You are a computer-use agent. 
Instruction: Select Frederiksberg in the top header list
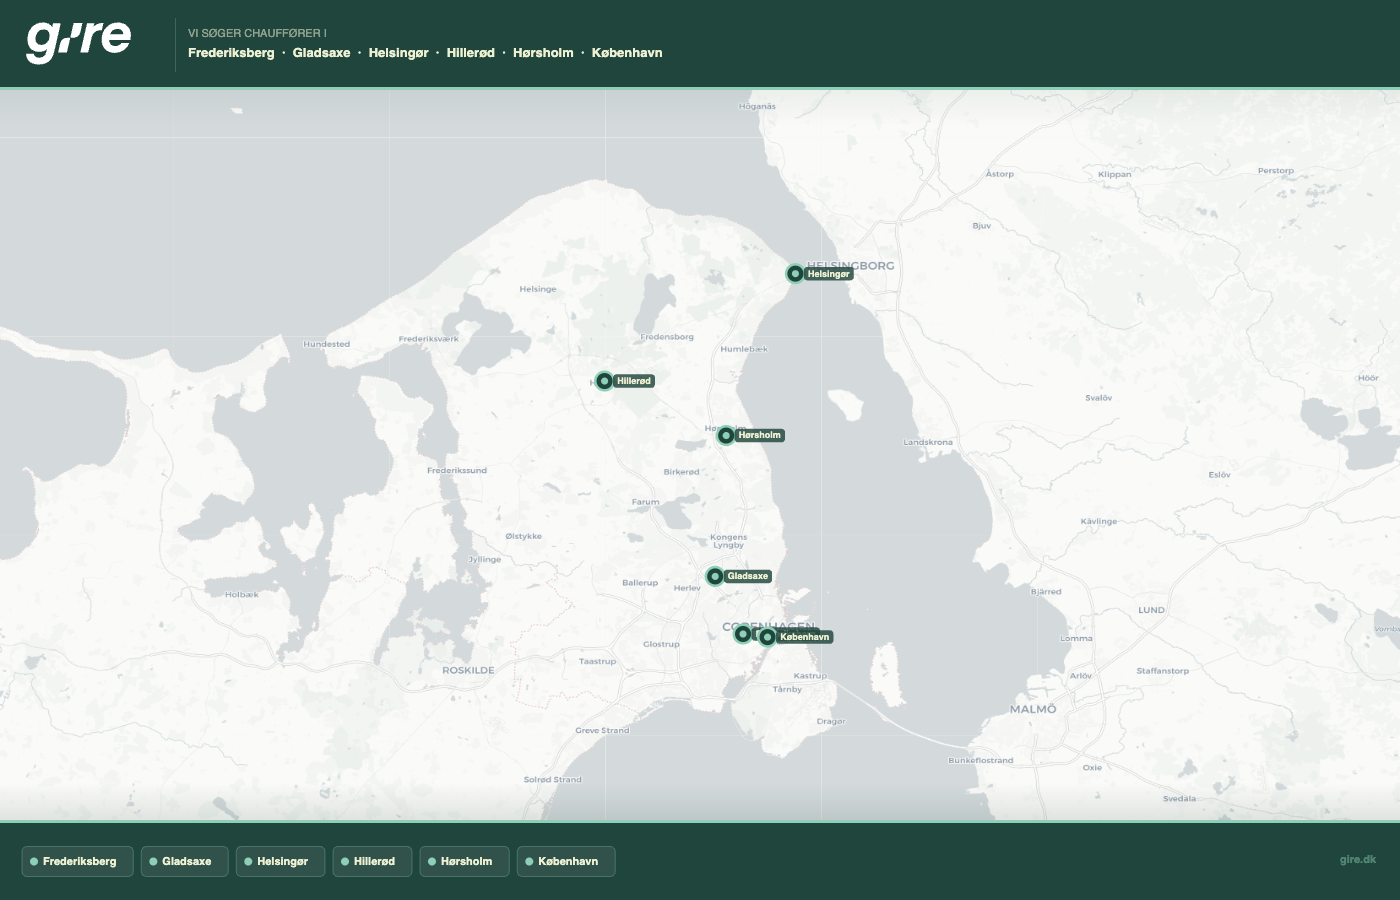(x=231, y=53)
